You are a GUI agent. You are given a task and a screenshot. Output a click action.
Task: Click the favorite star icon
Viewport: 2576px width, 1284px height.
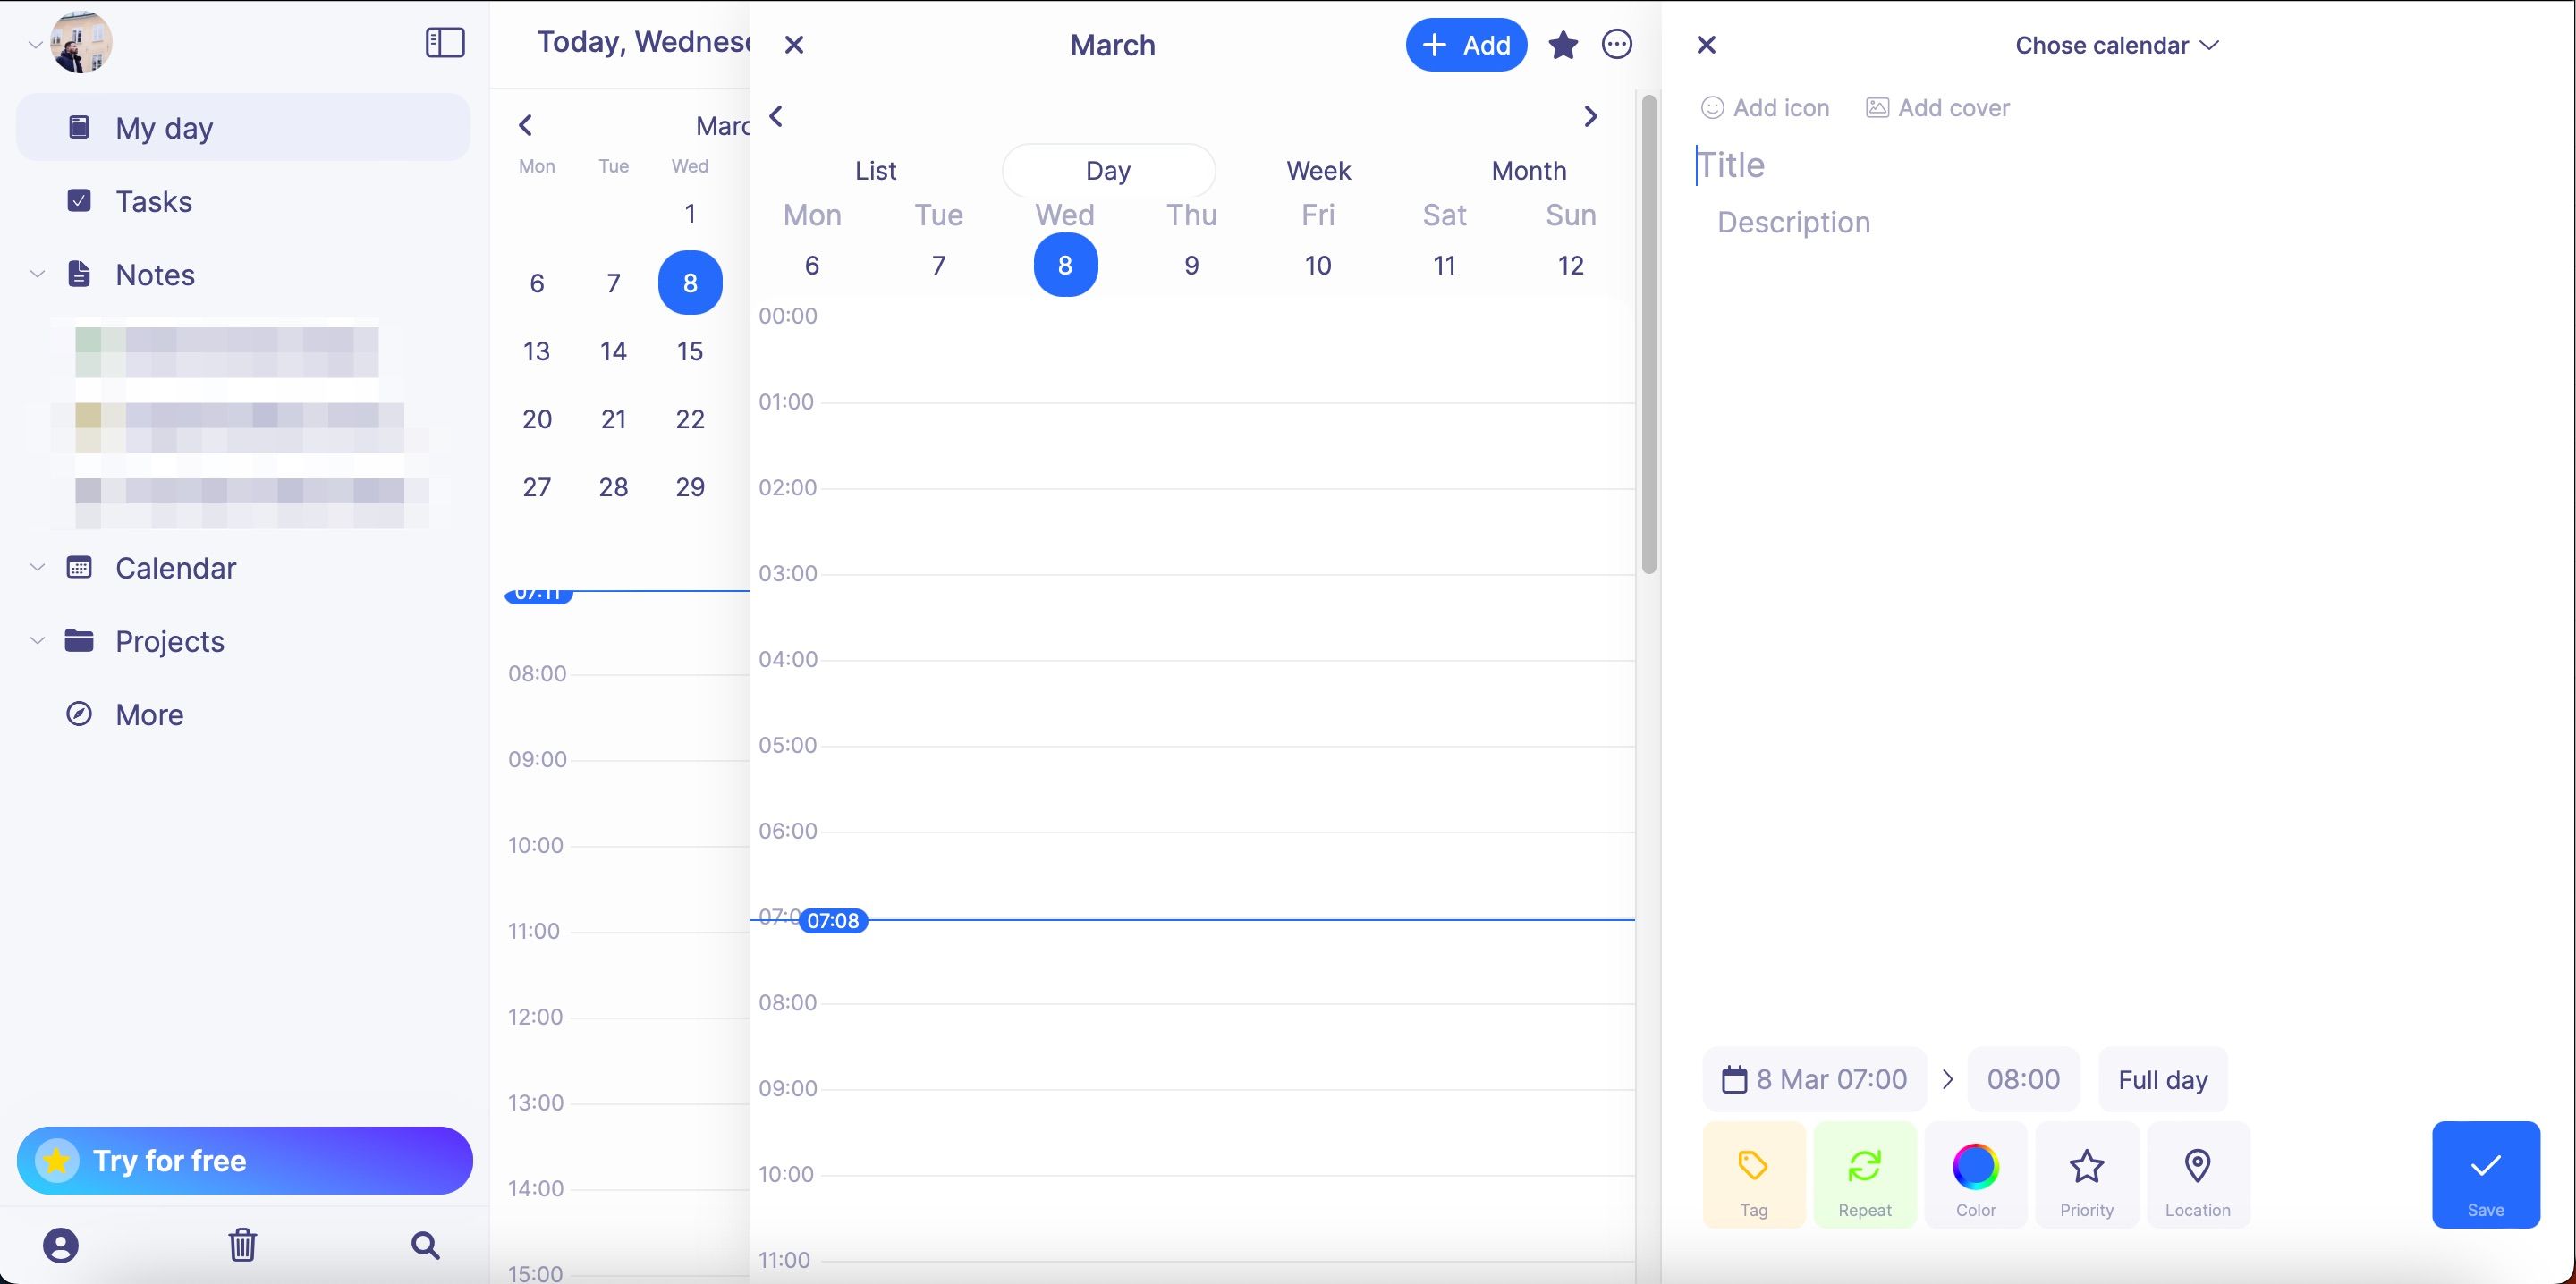click(x=1563, y=45)
